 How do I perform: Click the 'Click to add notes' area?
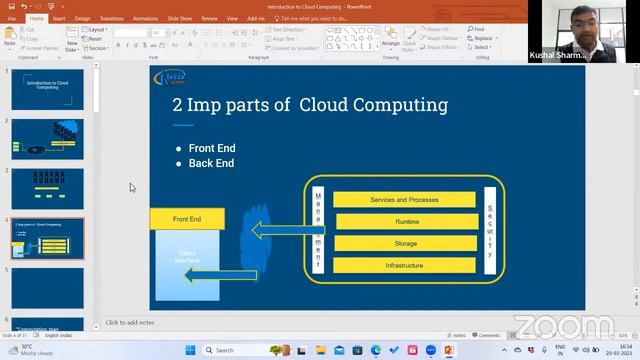pyautogui.click(x=130, y=322)
